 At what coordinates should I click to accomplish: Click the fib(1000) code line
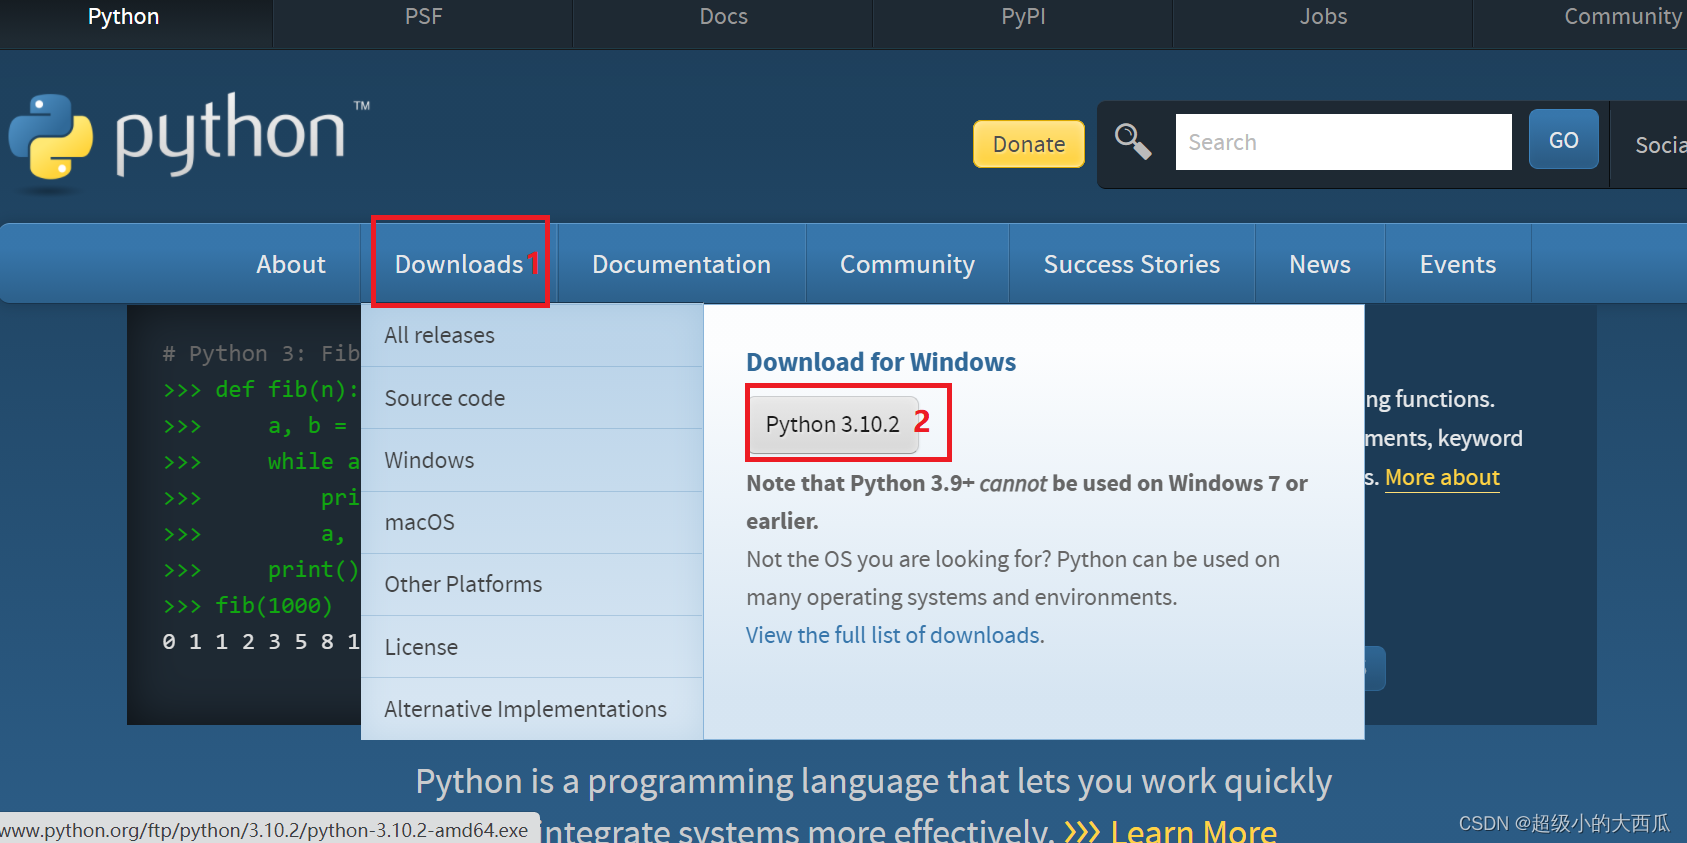(248, 606)
